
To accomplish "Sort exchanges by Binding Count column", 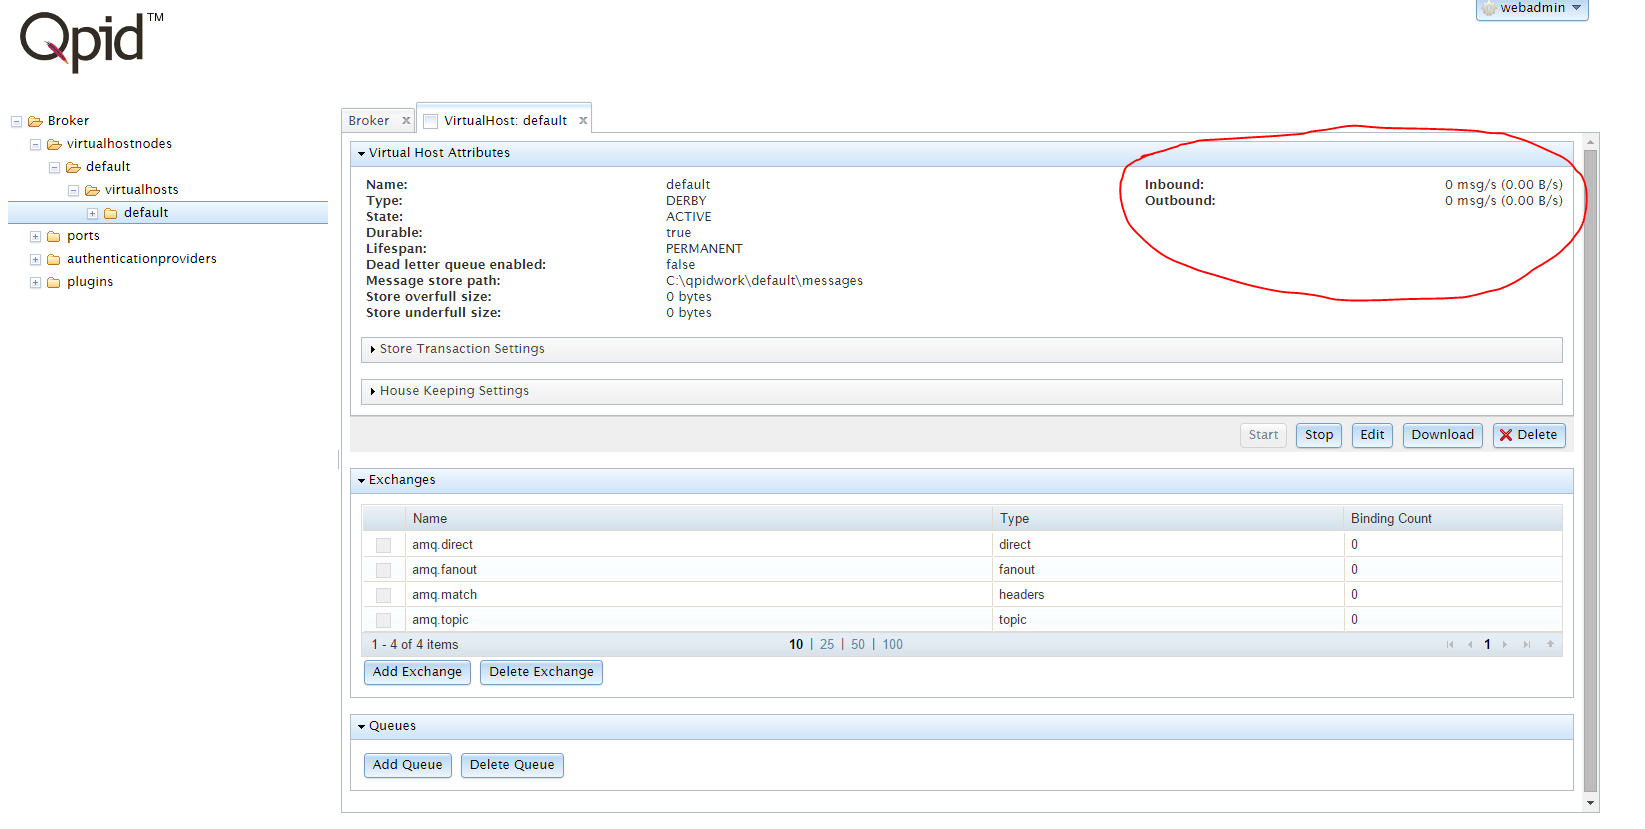I will tap(1453, 518).
